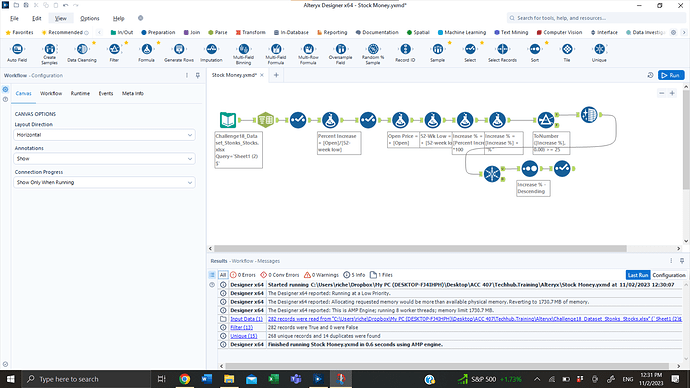This screenshot has width=690, height=388.
Task: Pick the Sample tool in palette
Action: coord(437,53)
